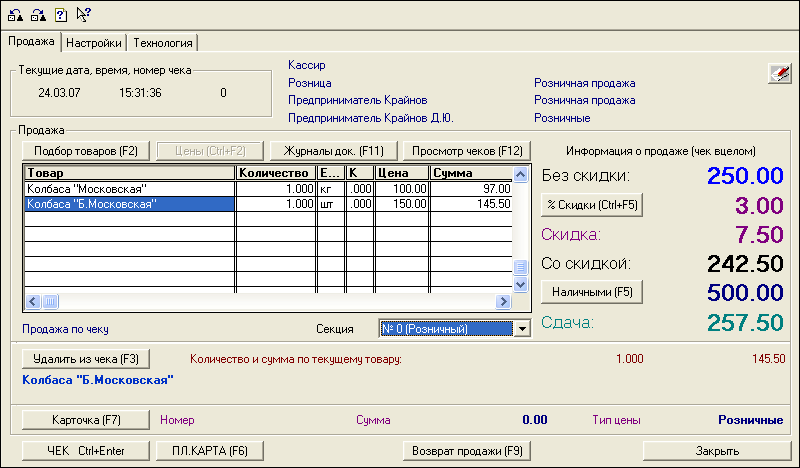Click the Продажа по чеку label
This screenshot has width=800, height=468.
point(65,329)
